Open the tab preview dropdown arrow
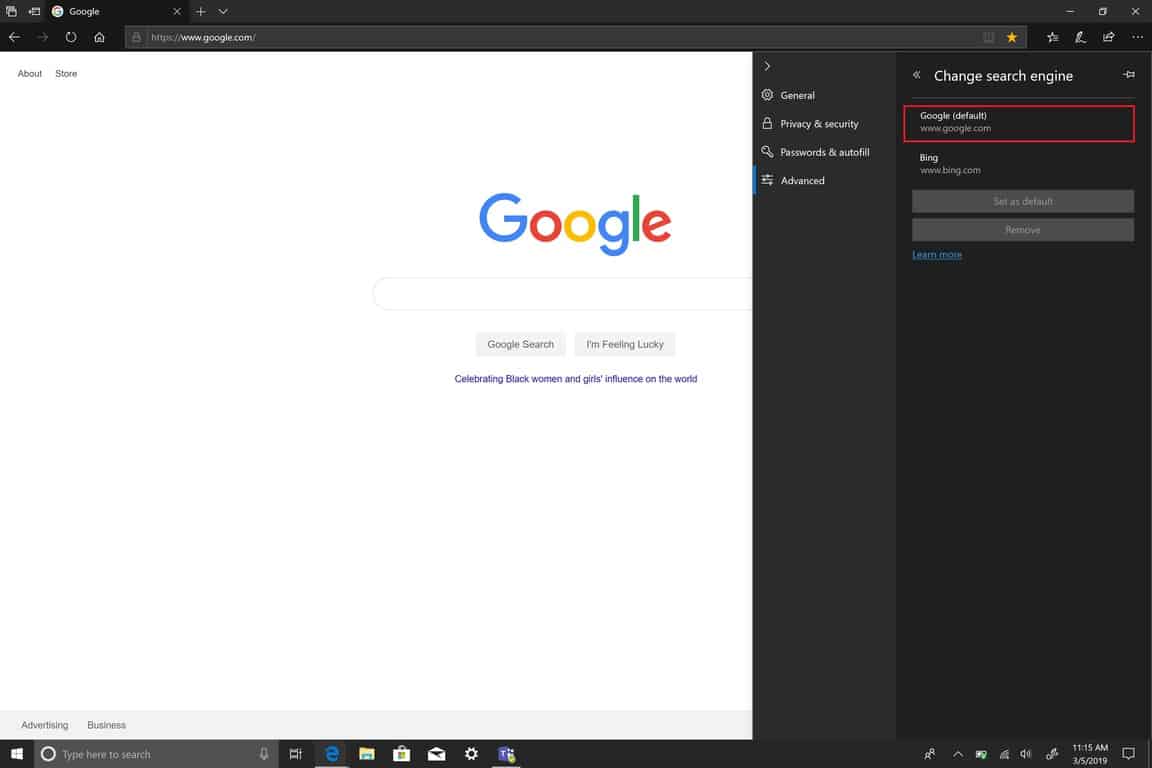Image resolution: width=1152 pixels, height=768 pixels. coord(223,11)
